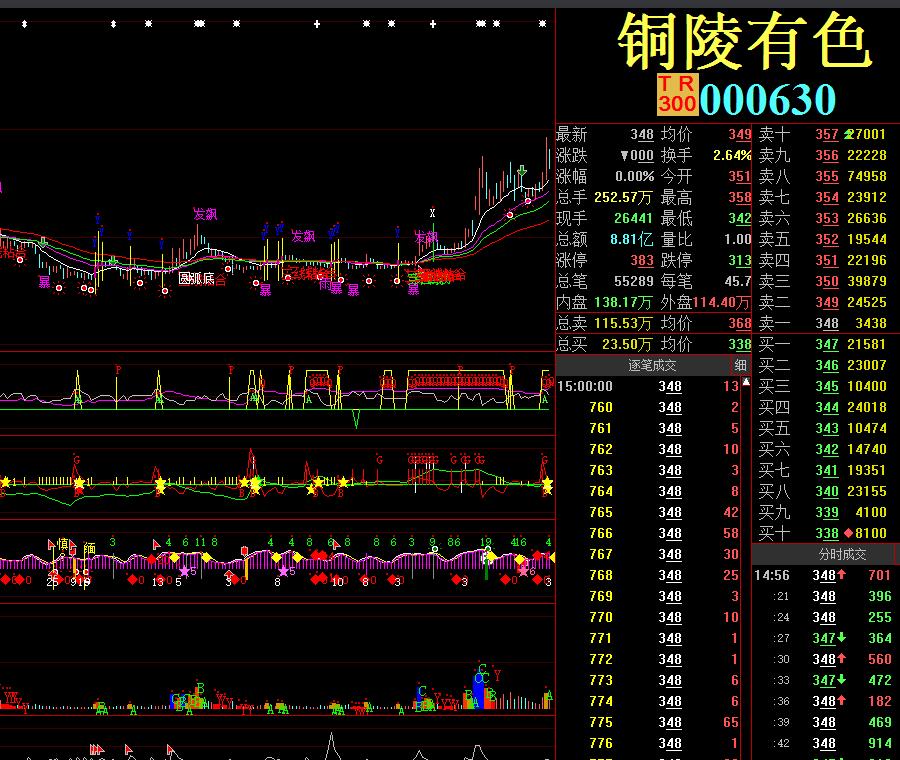Select the 最高 value 358
This screenshot has width=900, height=760.
tap(740, 197)
